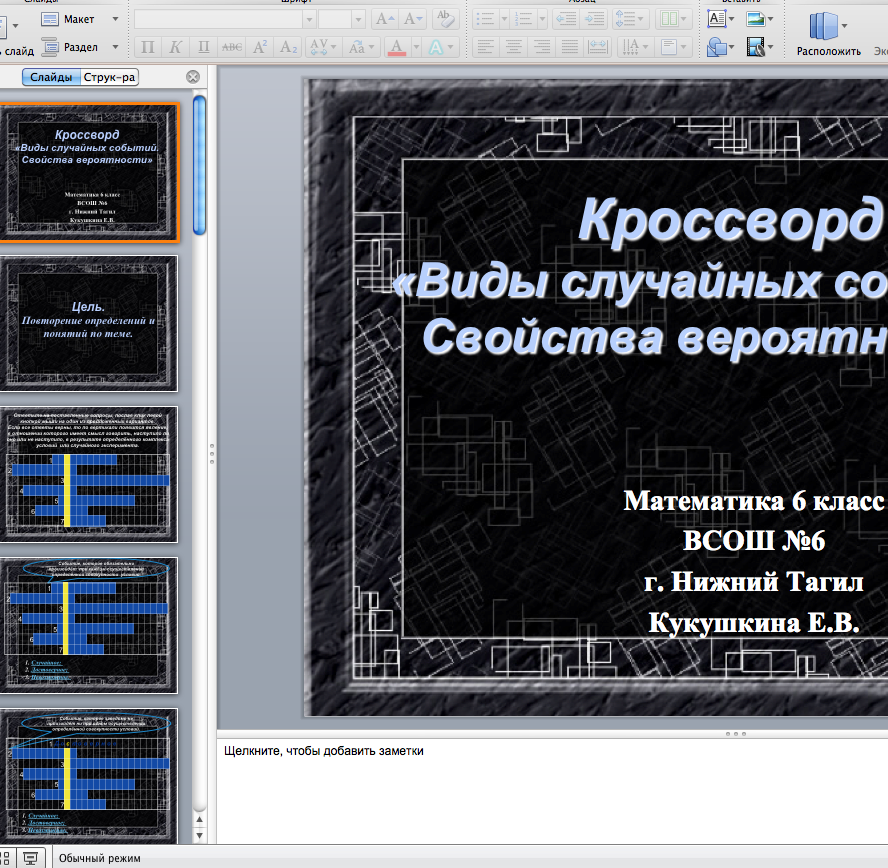The height and width of the screenshot is (868, 888).
Task: Click the slide pane vertical scrollbar thumb
Action: click(199, 165)
